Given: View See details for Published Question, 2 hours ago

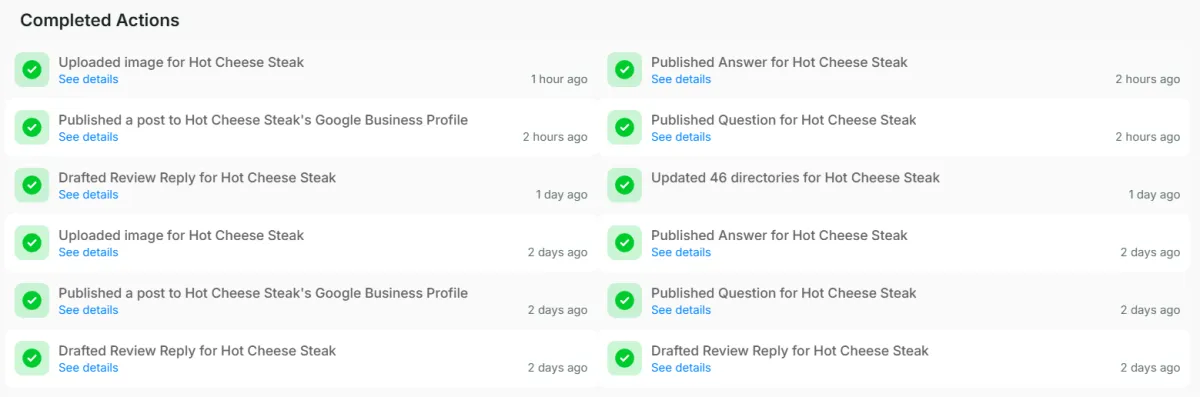Looking at the screenshot, I should point(681,137).
